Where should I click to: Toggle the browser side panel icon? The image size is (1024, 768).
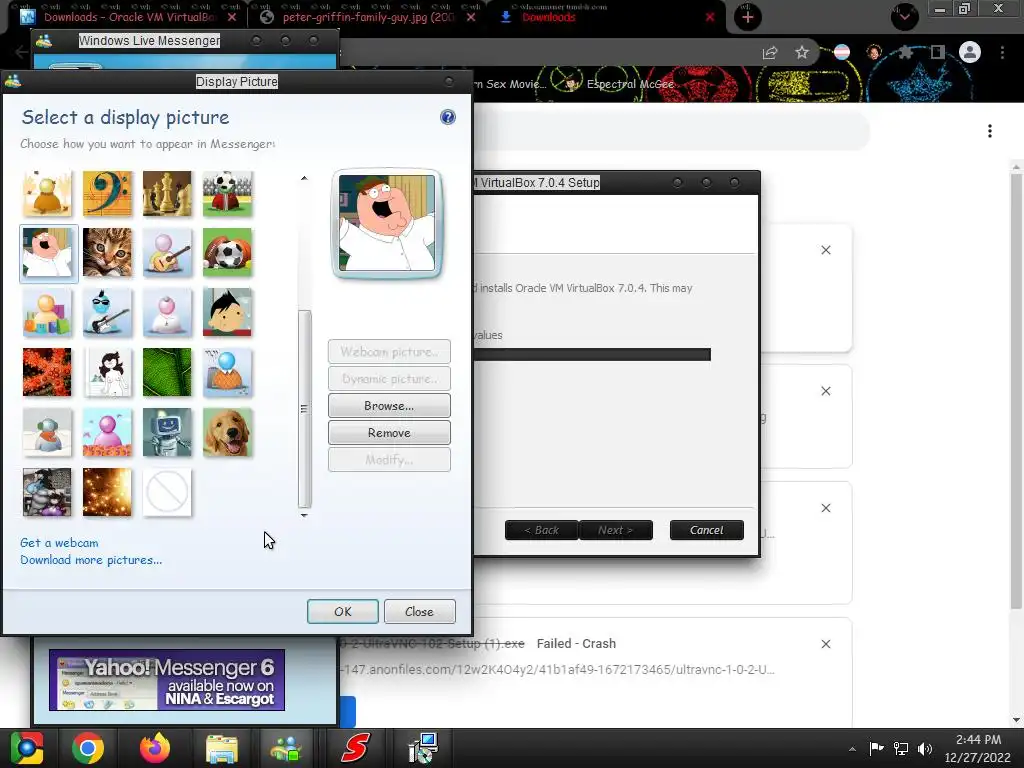coord(938,52)
